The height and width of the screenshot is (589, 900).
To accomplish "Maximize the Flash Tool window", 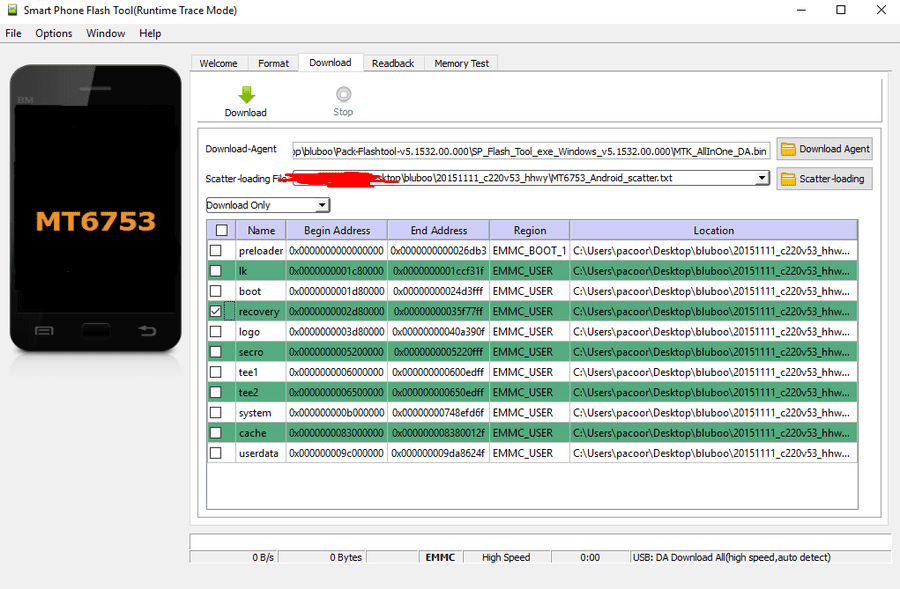I will pos(841,10).
